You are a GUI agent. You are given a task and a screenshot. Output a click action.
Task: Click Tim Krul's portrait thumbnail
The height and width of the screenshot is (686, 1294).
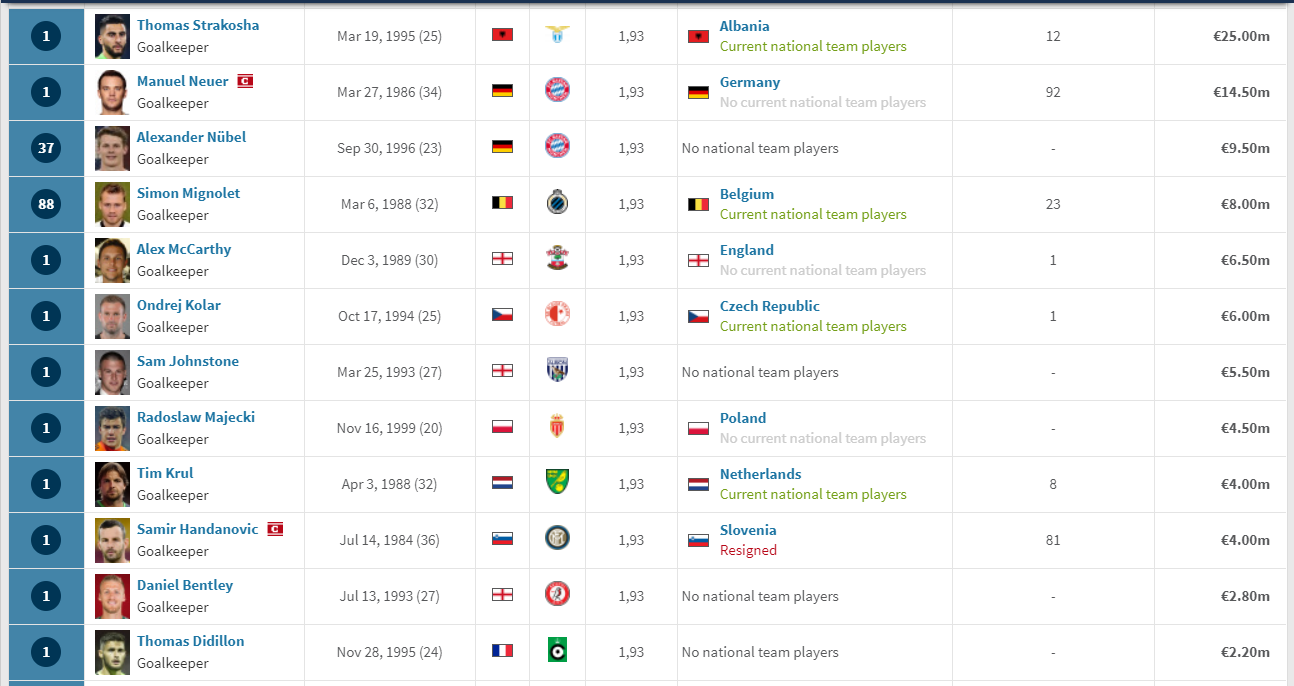tap(112, 484)
